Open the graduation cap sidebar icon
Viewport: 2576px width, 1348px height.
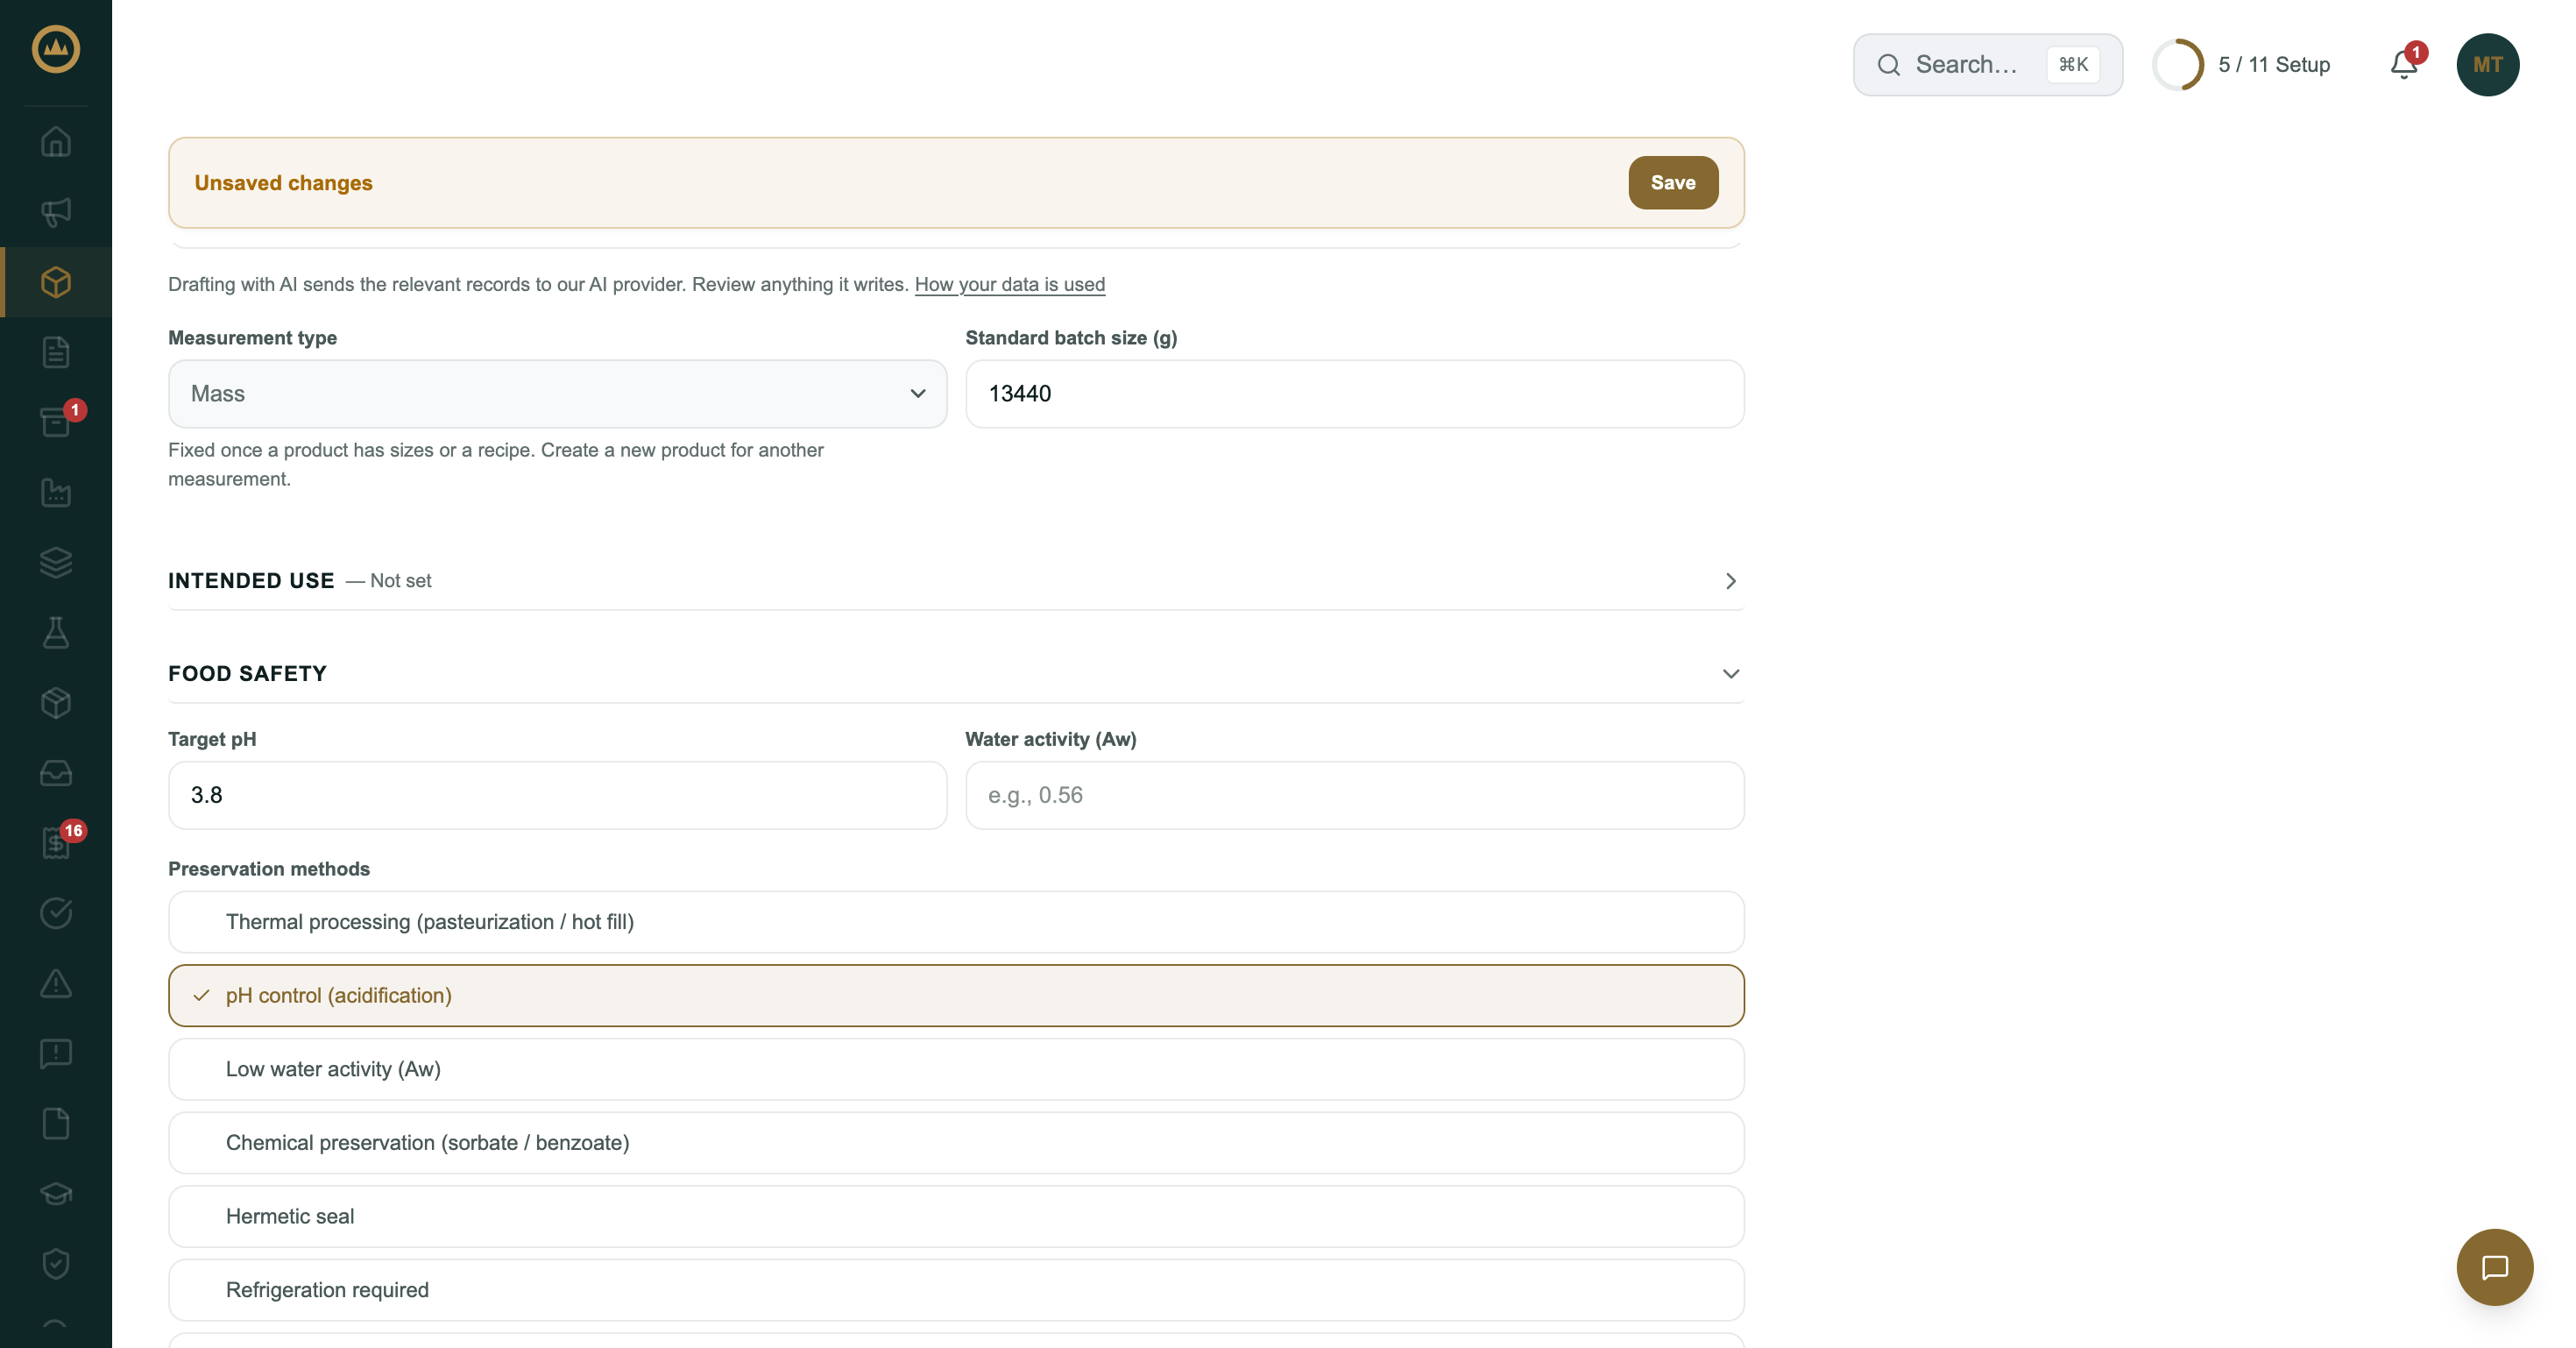coord(56,1194)
